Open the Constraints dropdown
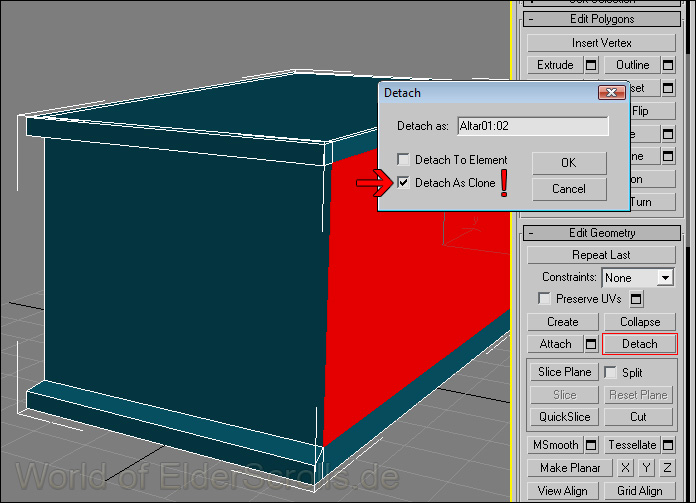 tap(665, 278)
